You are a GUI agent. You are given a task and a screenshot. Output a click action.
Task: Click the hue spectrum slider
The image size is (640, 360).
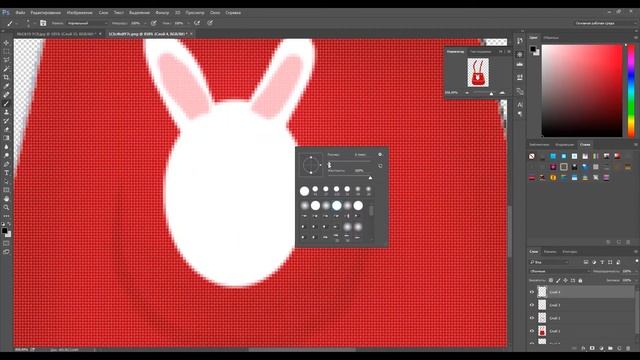(631, 91)
